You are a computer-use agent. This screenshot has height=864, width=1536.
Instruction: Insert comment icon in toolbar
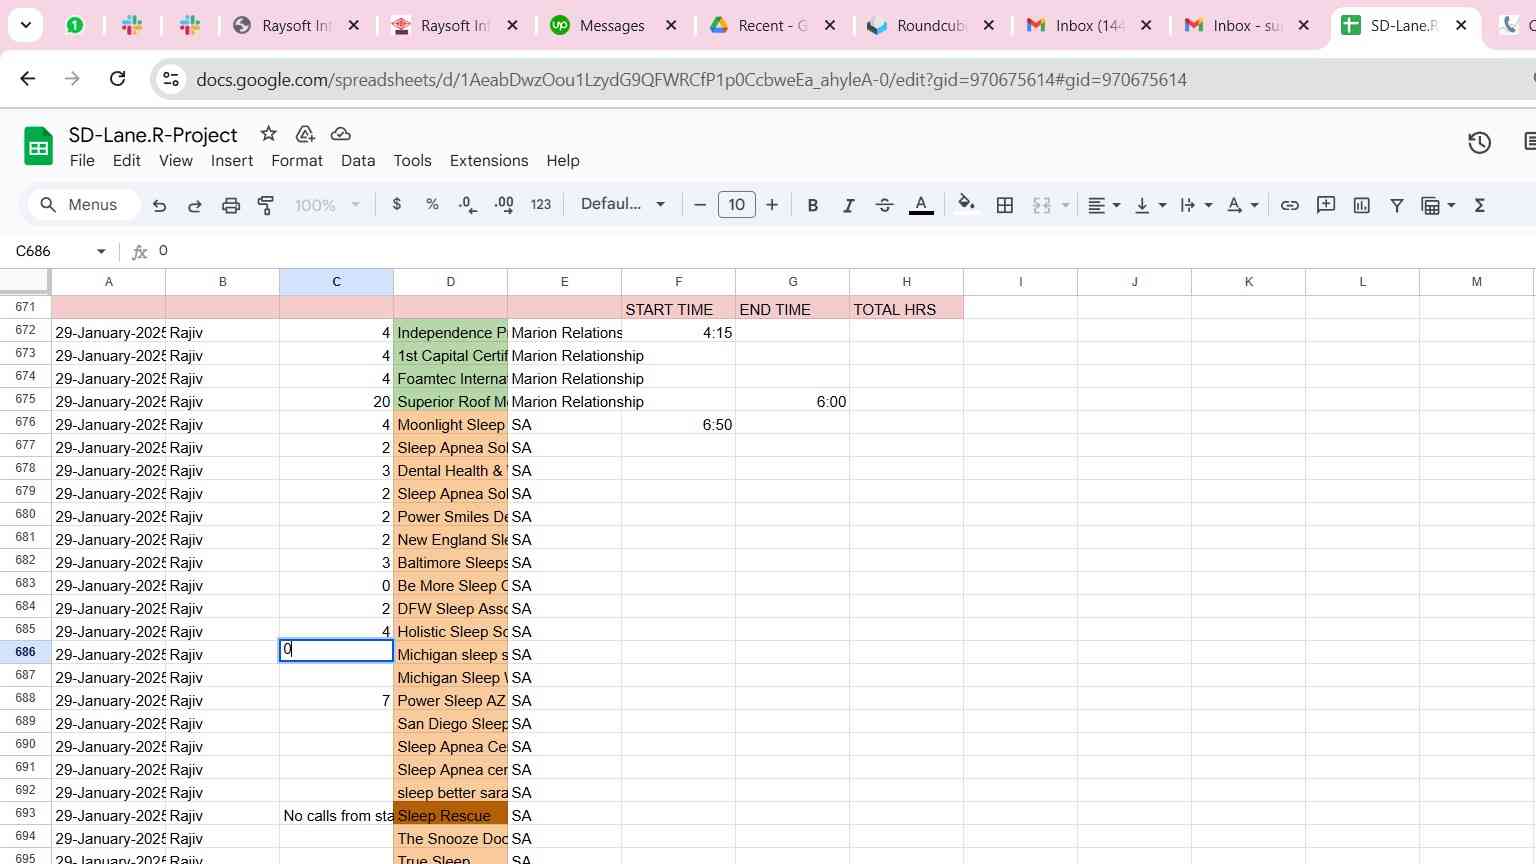tap(1326, 205)
